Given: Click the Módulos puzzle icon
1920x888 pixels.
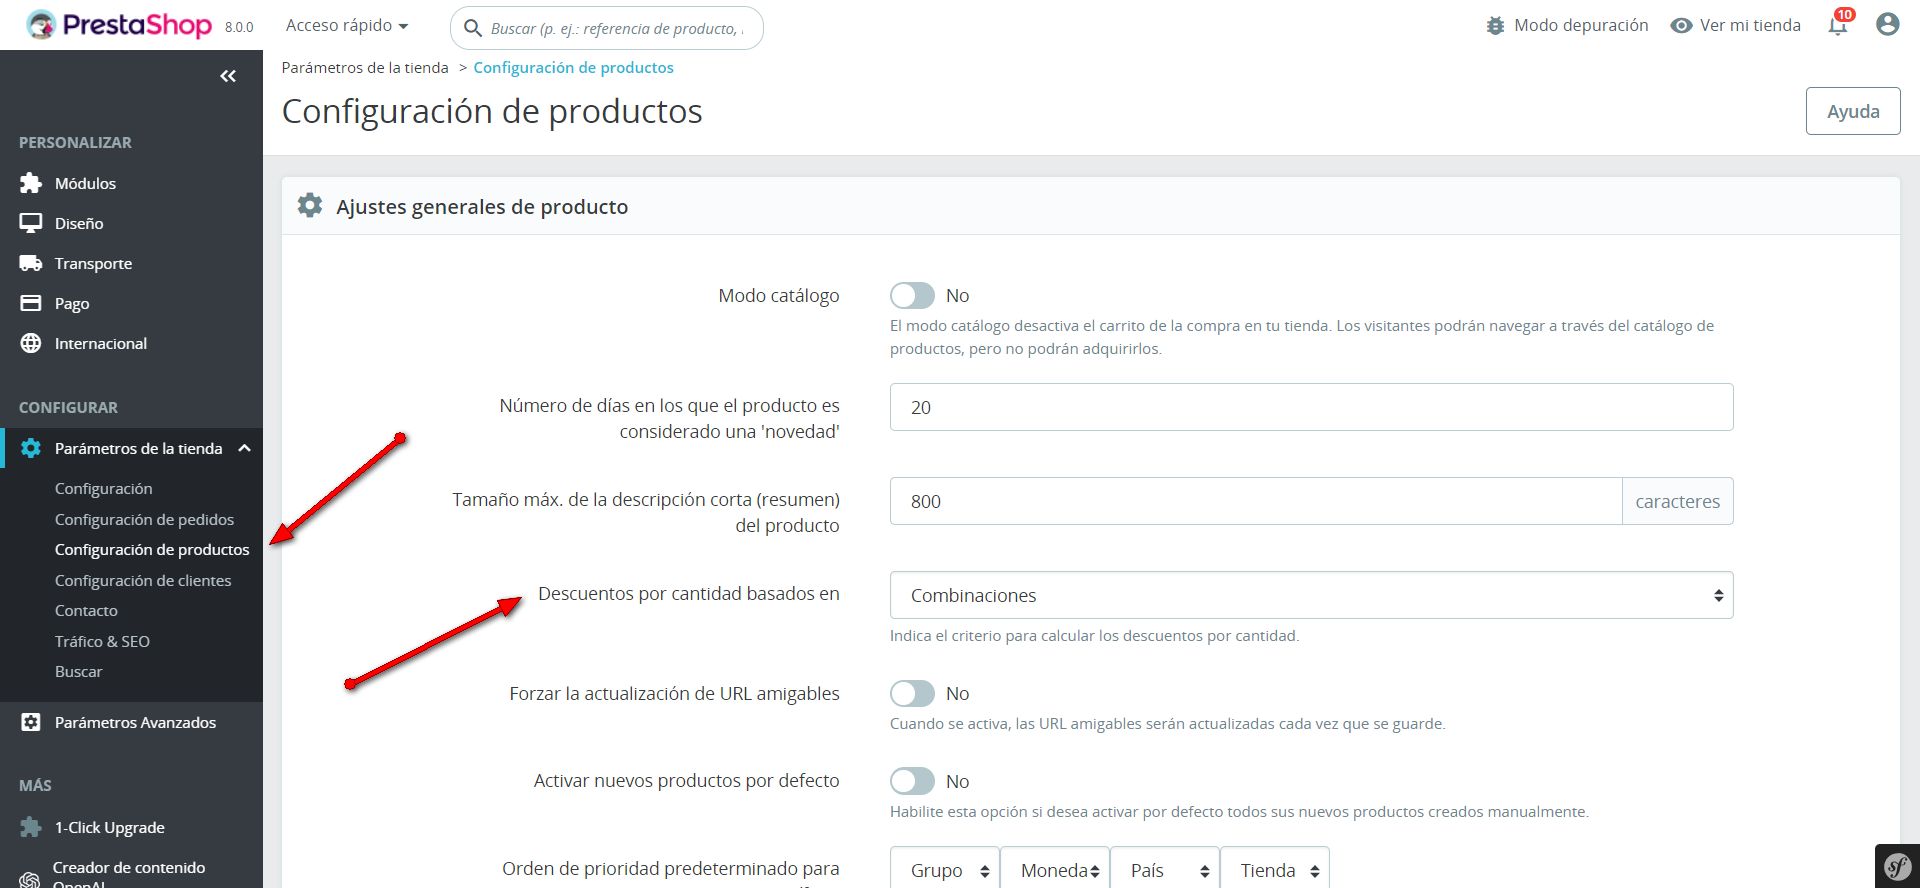Looking at the screenshot, I should pyautogui.click(x=31, y=183).
